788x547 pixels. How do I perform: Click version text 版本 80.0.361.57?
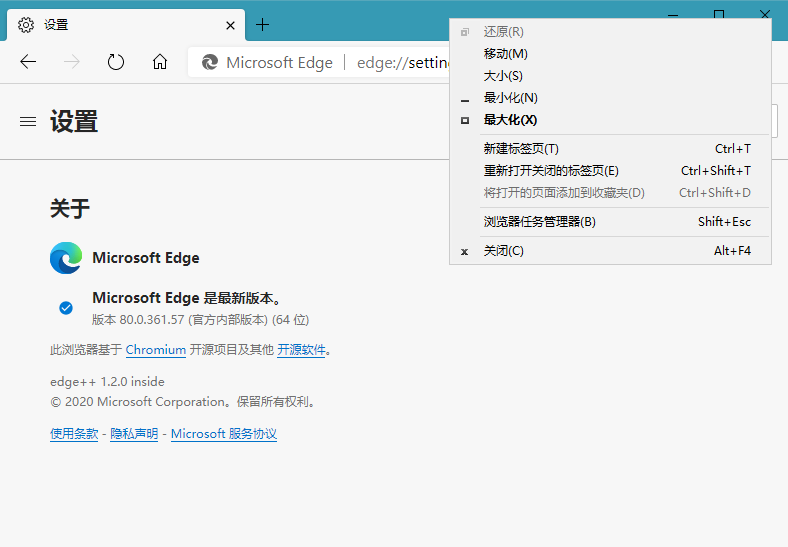click(201, 320)
